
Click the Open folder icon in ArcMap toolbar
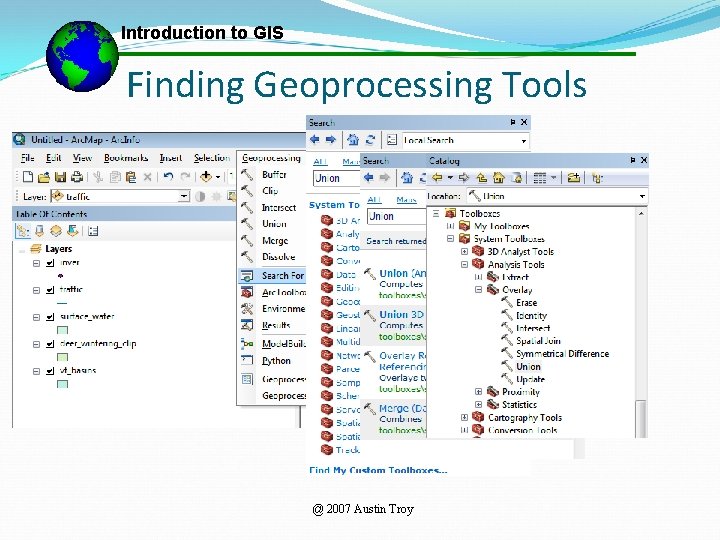[44, 177]
